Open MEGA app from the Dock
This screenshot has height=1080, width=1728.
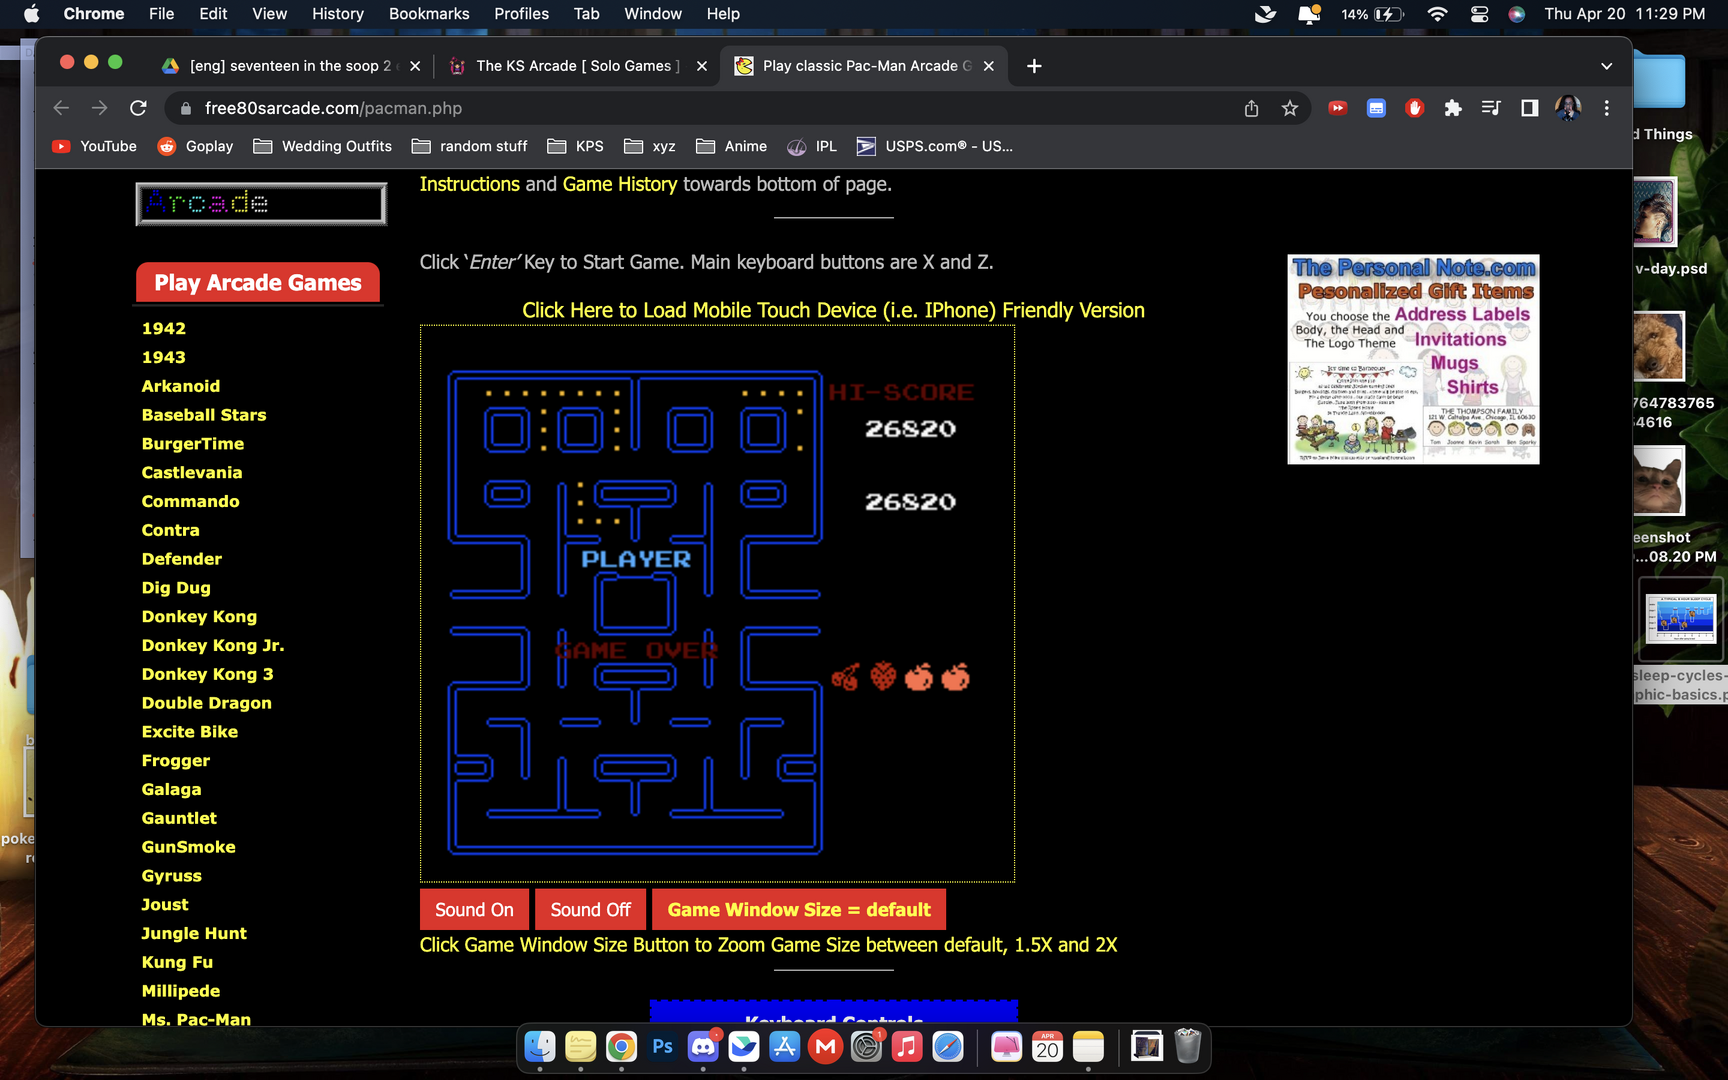click(825, 1047)
